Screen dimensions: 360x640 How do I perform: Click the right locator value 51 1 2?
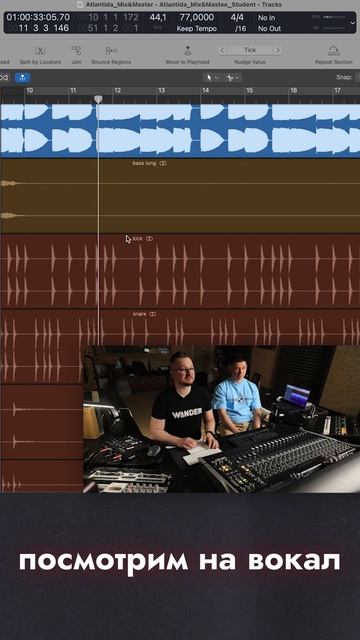103,29
